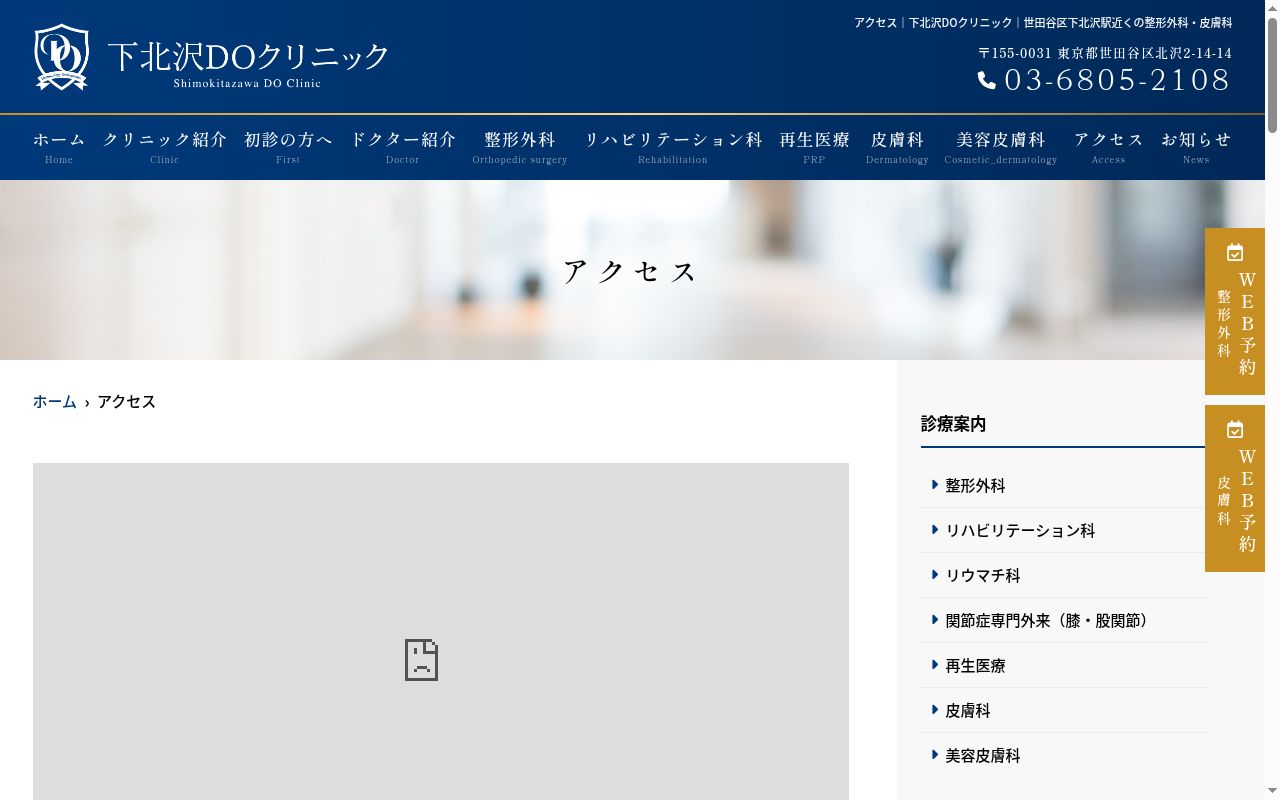The image size is (1280, 800).
Task: Click arrow bullet next to リハビリテーション科 in sidebar
Action: coord(935,530)
